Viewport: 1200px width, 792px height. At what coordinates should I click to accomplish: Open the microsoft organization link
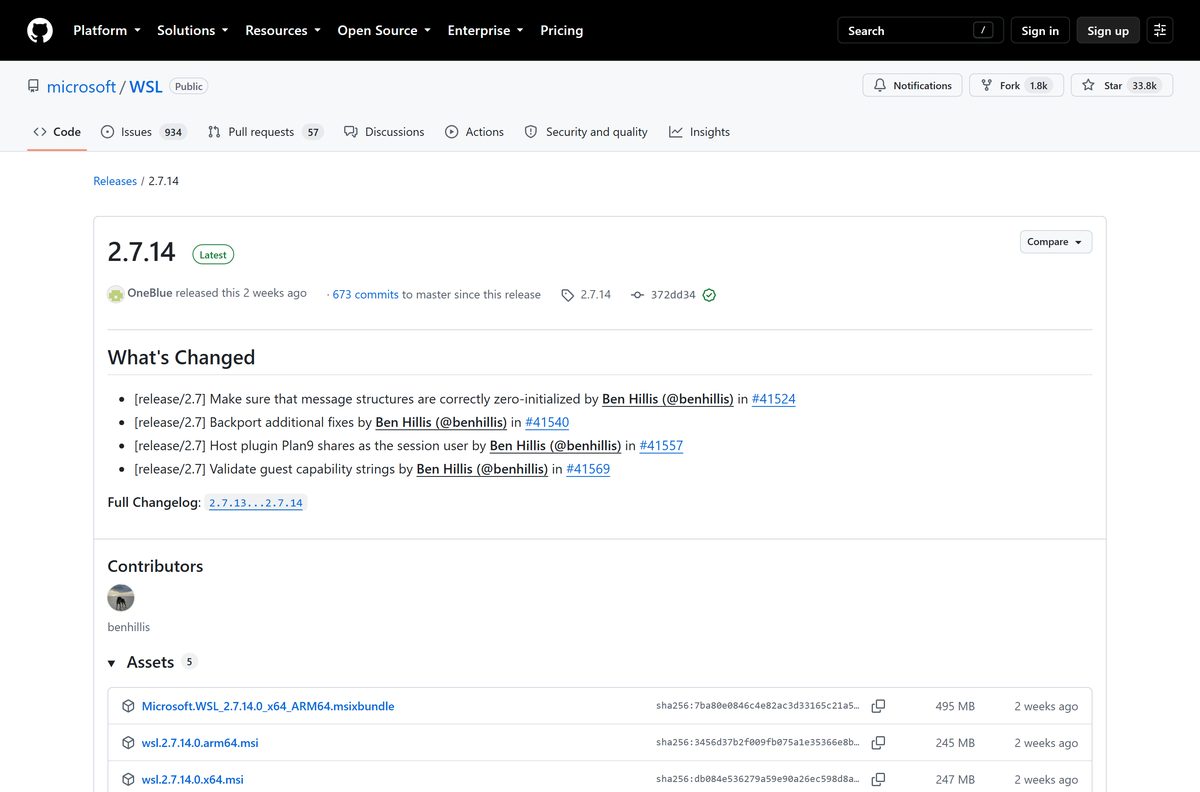81,87
